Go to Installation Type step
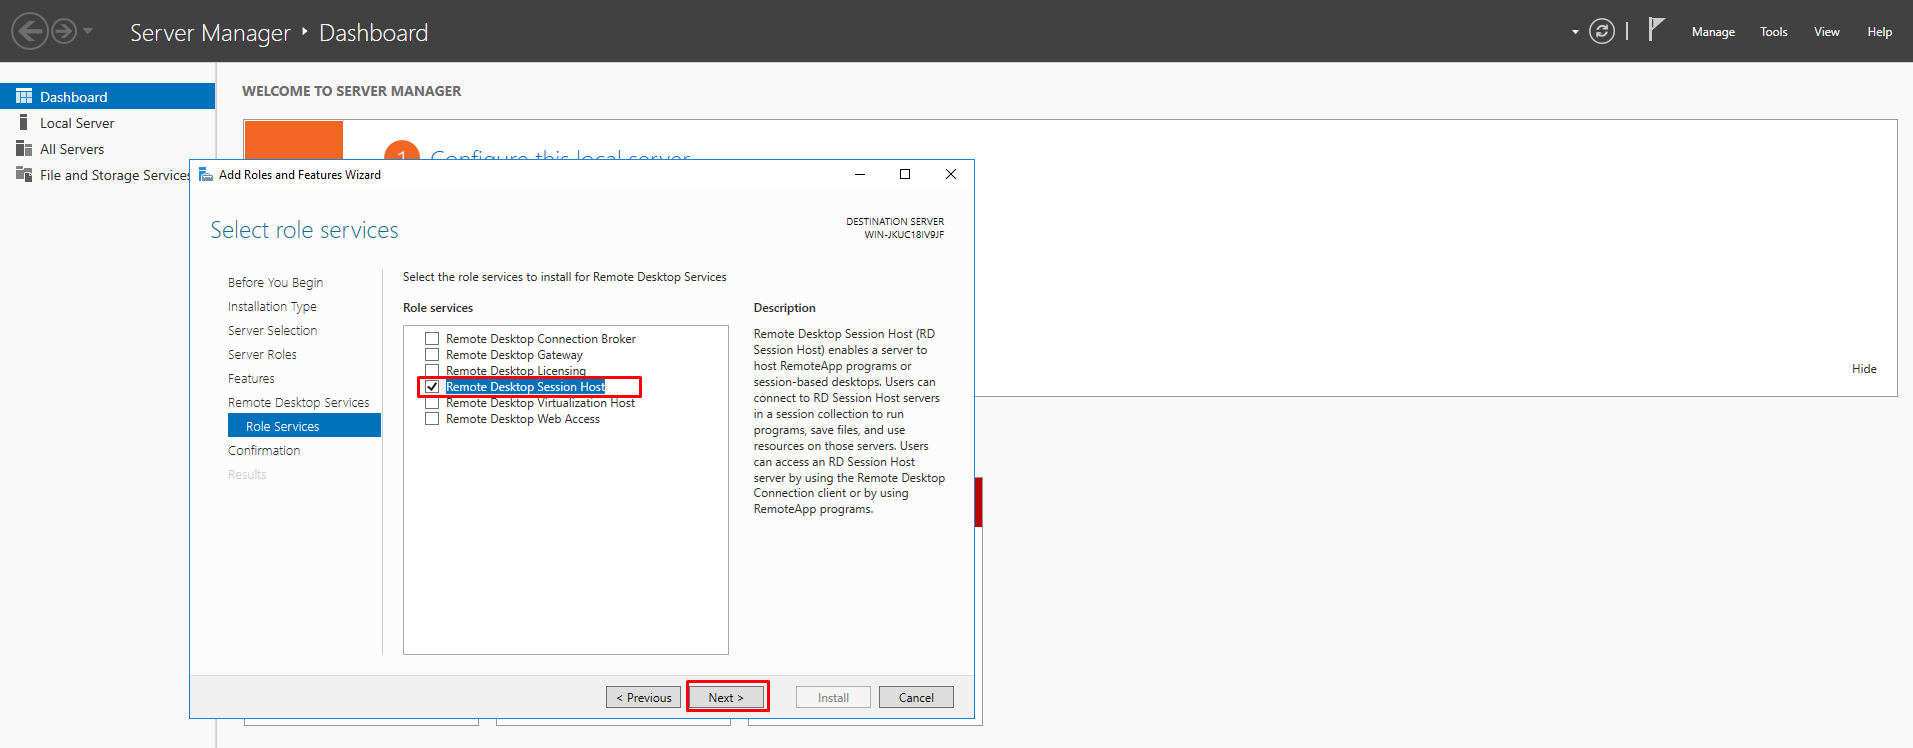1913x748 pixels. (x=272, y=307)
